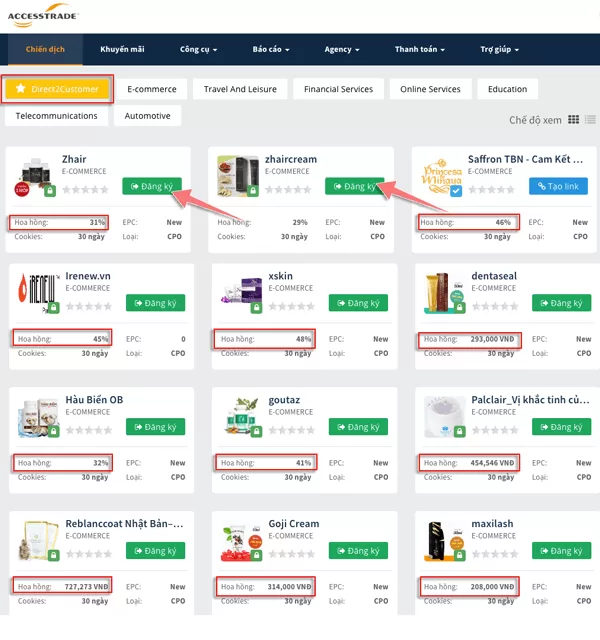Click the Hàu Biển OB product image
The image size is (600, 640).
38,418
